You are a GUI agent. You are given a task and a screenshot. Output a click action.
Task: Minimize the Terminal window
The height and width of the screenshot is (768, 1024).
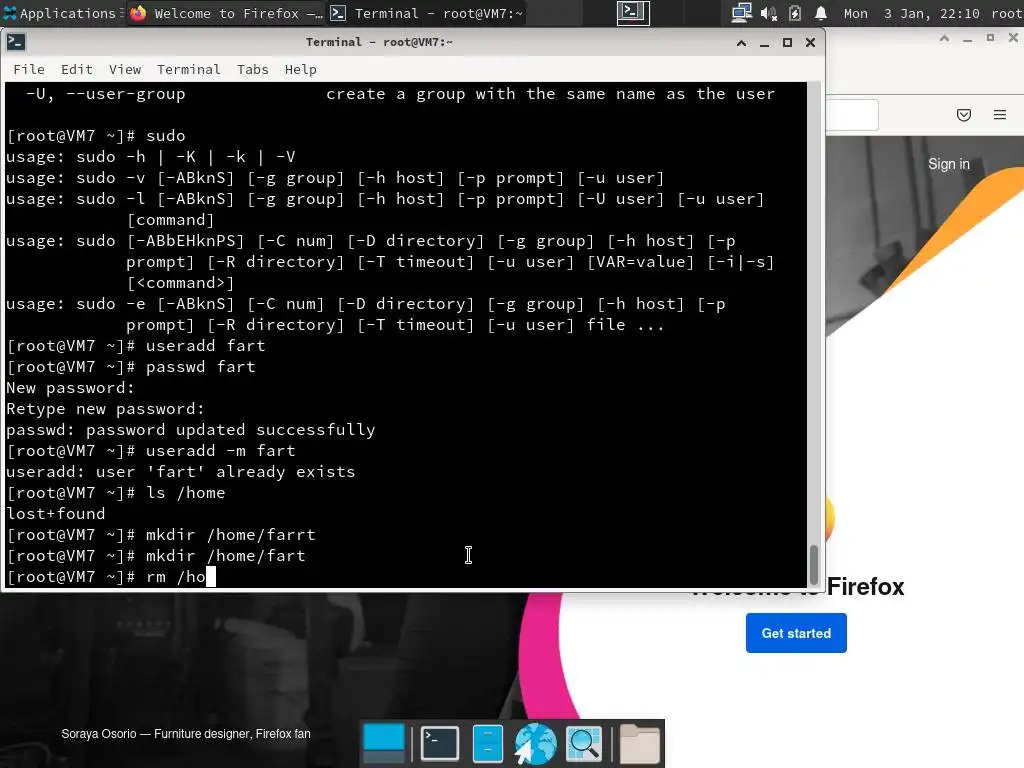[764, 42]
